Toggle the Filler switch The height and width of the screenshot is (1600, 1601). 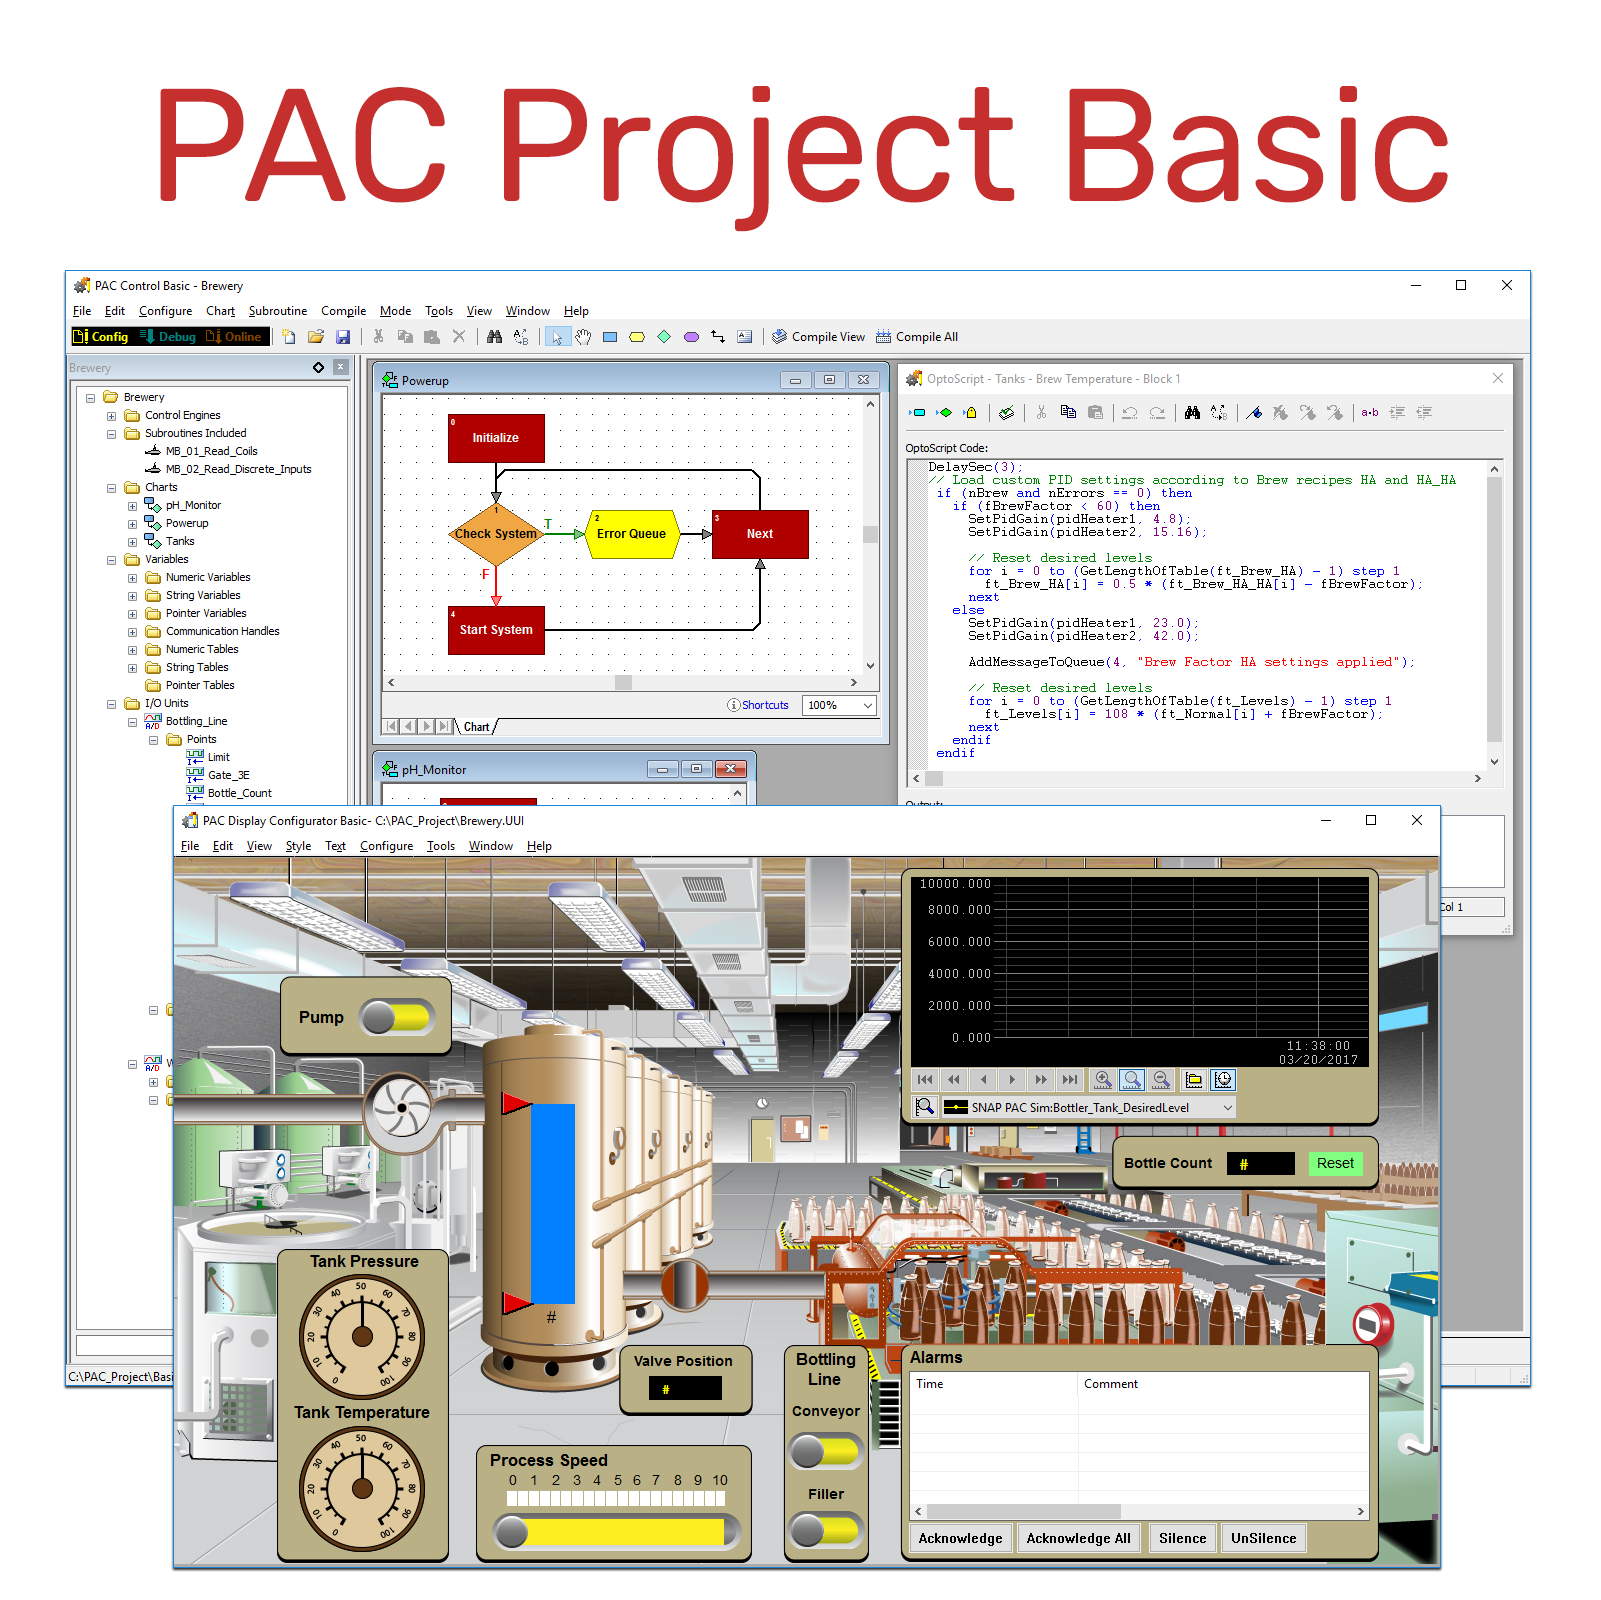[825, 1530]
